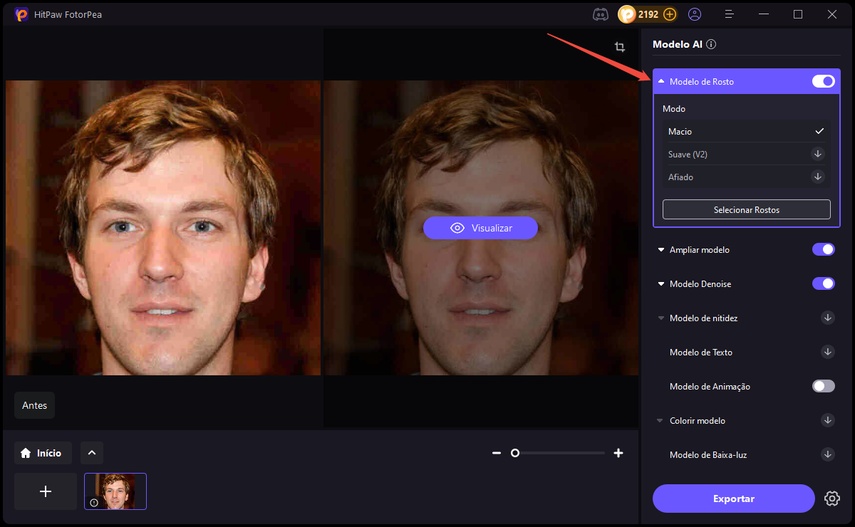Download the Modelo de nitidez

(x=828, y=318)
